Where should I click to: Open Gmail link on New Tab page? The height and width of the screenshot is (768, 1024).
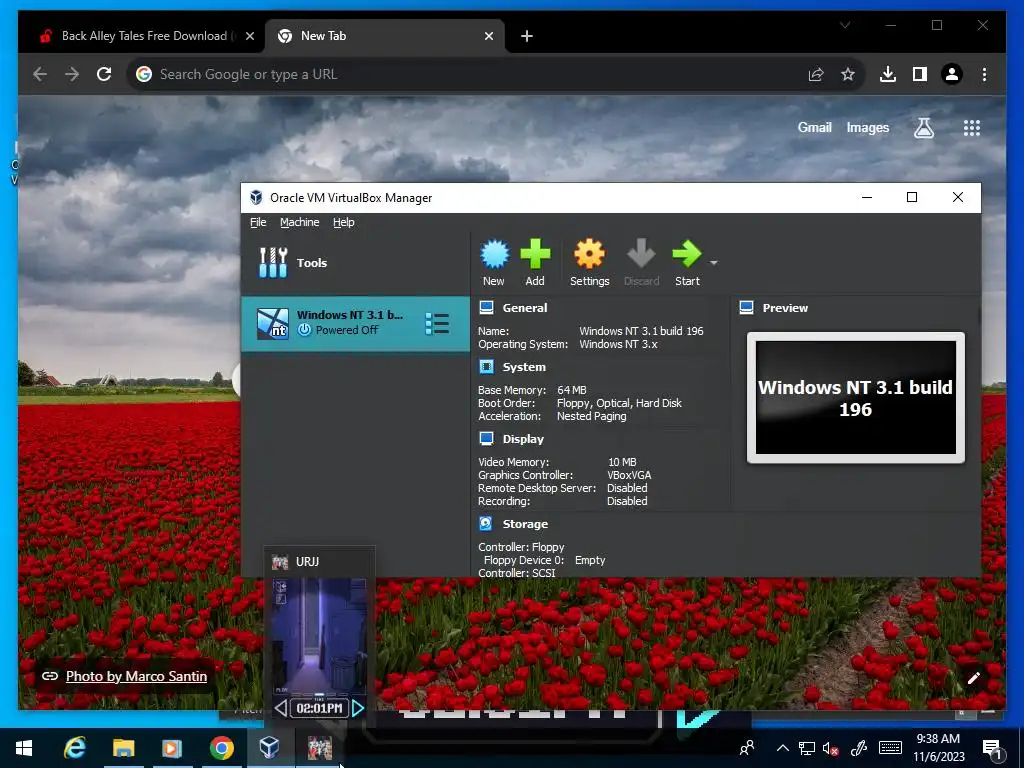(814, 127)
